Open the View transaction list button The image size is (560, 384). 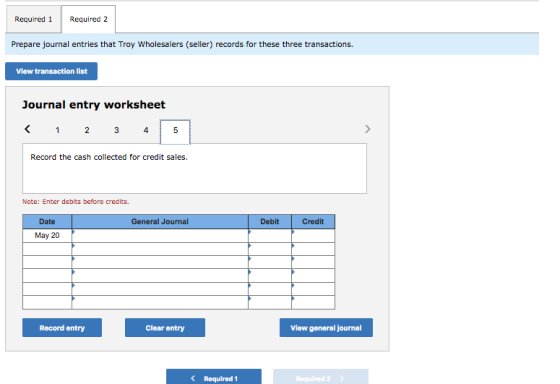[x=51, y=71]
